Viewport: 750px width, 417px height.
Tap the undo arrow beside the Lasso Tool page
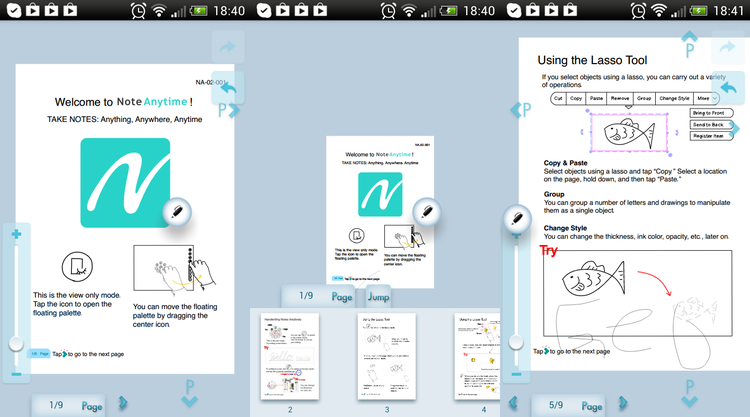pos(727,88)
